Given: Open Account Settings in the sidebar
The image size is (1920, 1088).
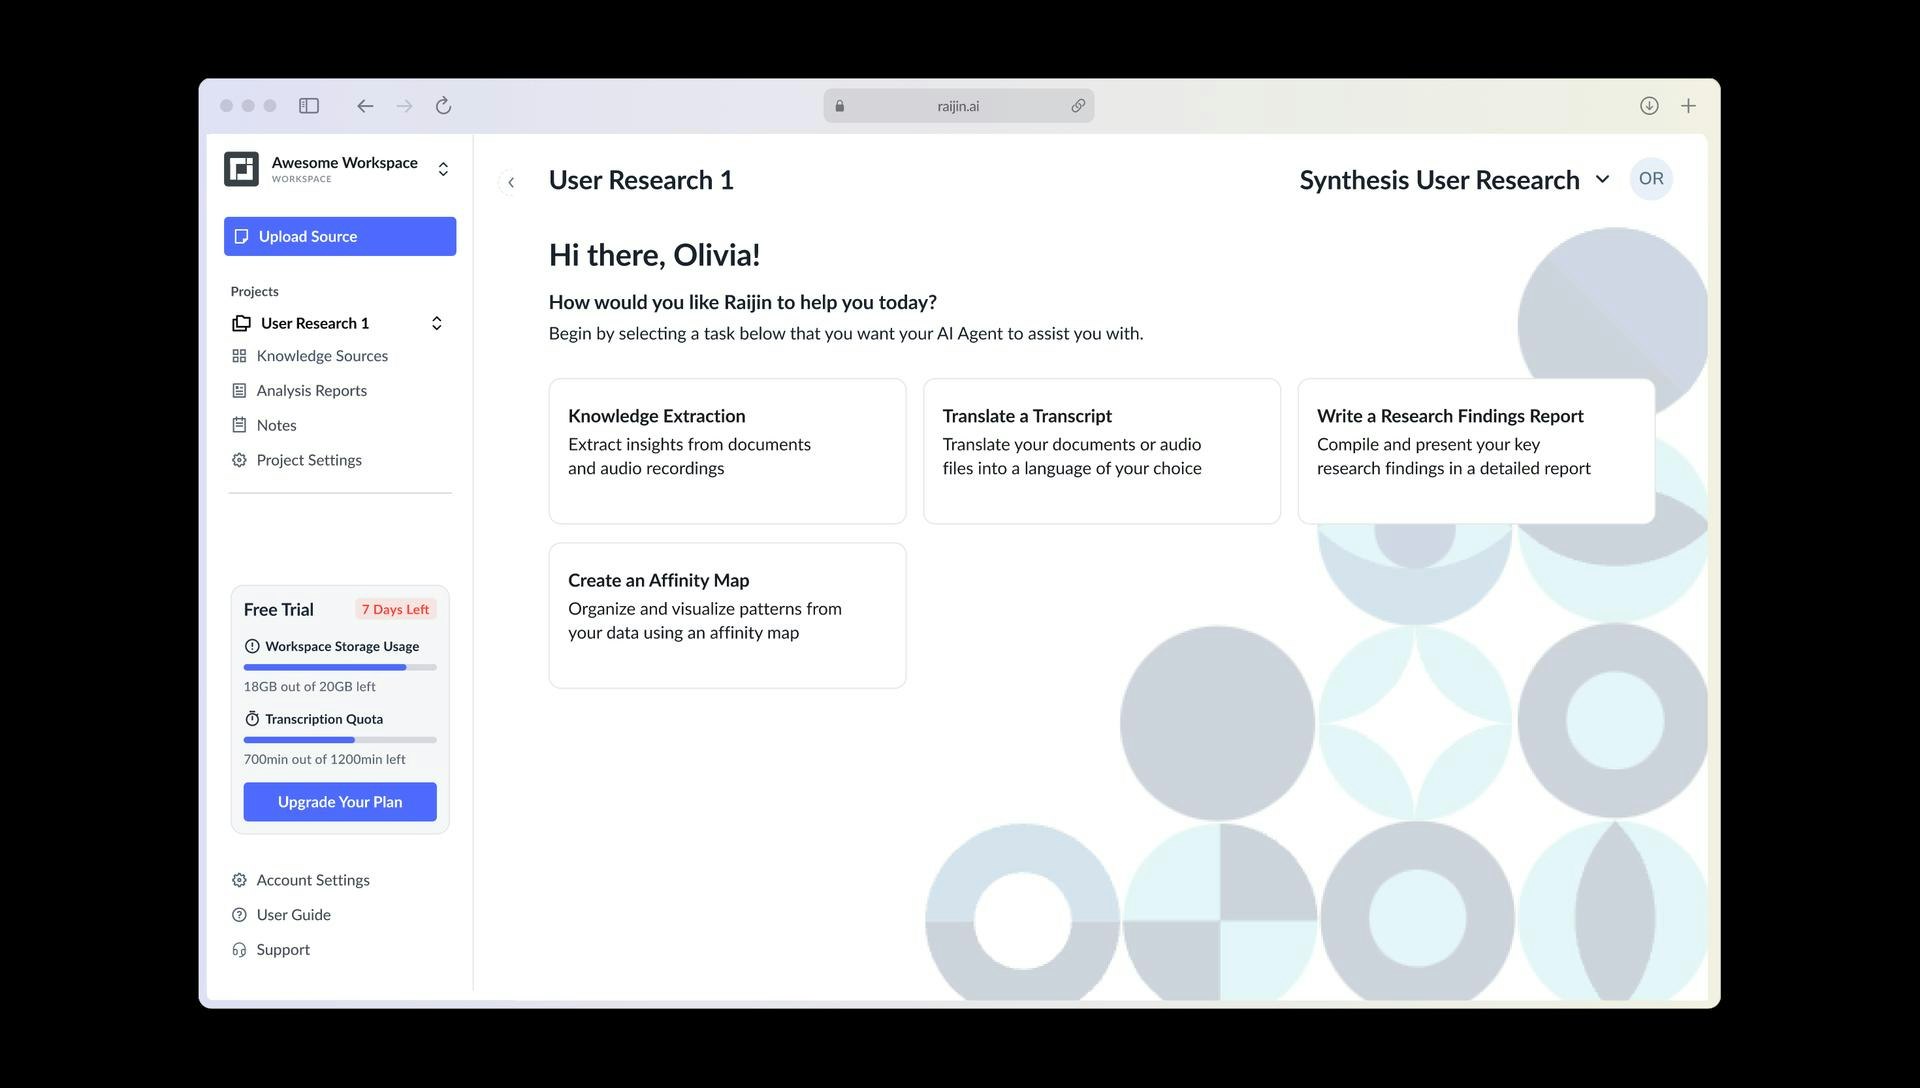Looking at the screenshot, I should pyautogui.click(x=312, y=880).
